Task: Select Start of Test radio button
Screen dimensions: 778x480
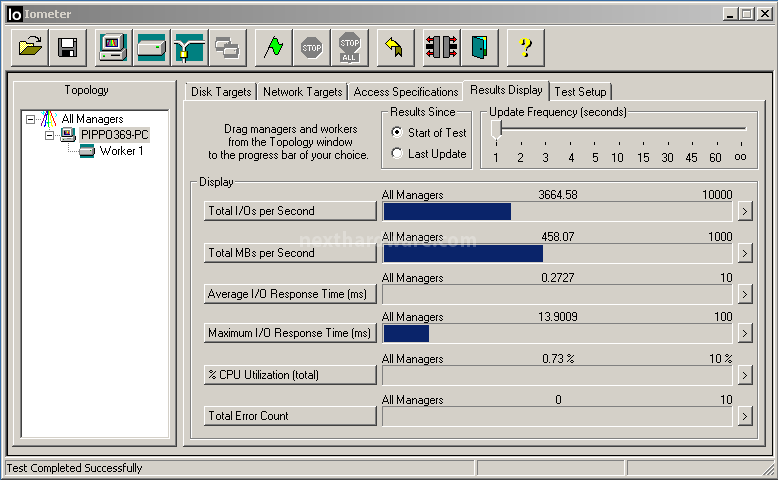Action: 396,132
